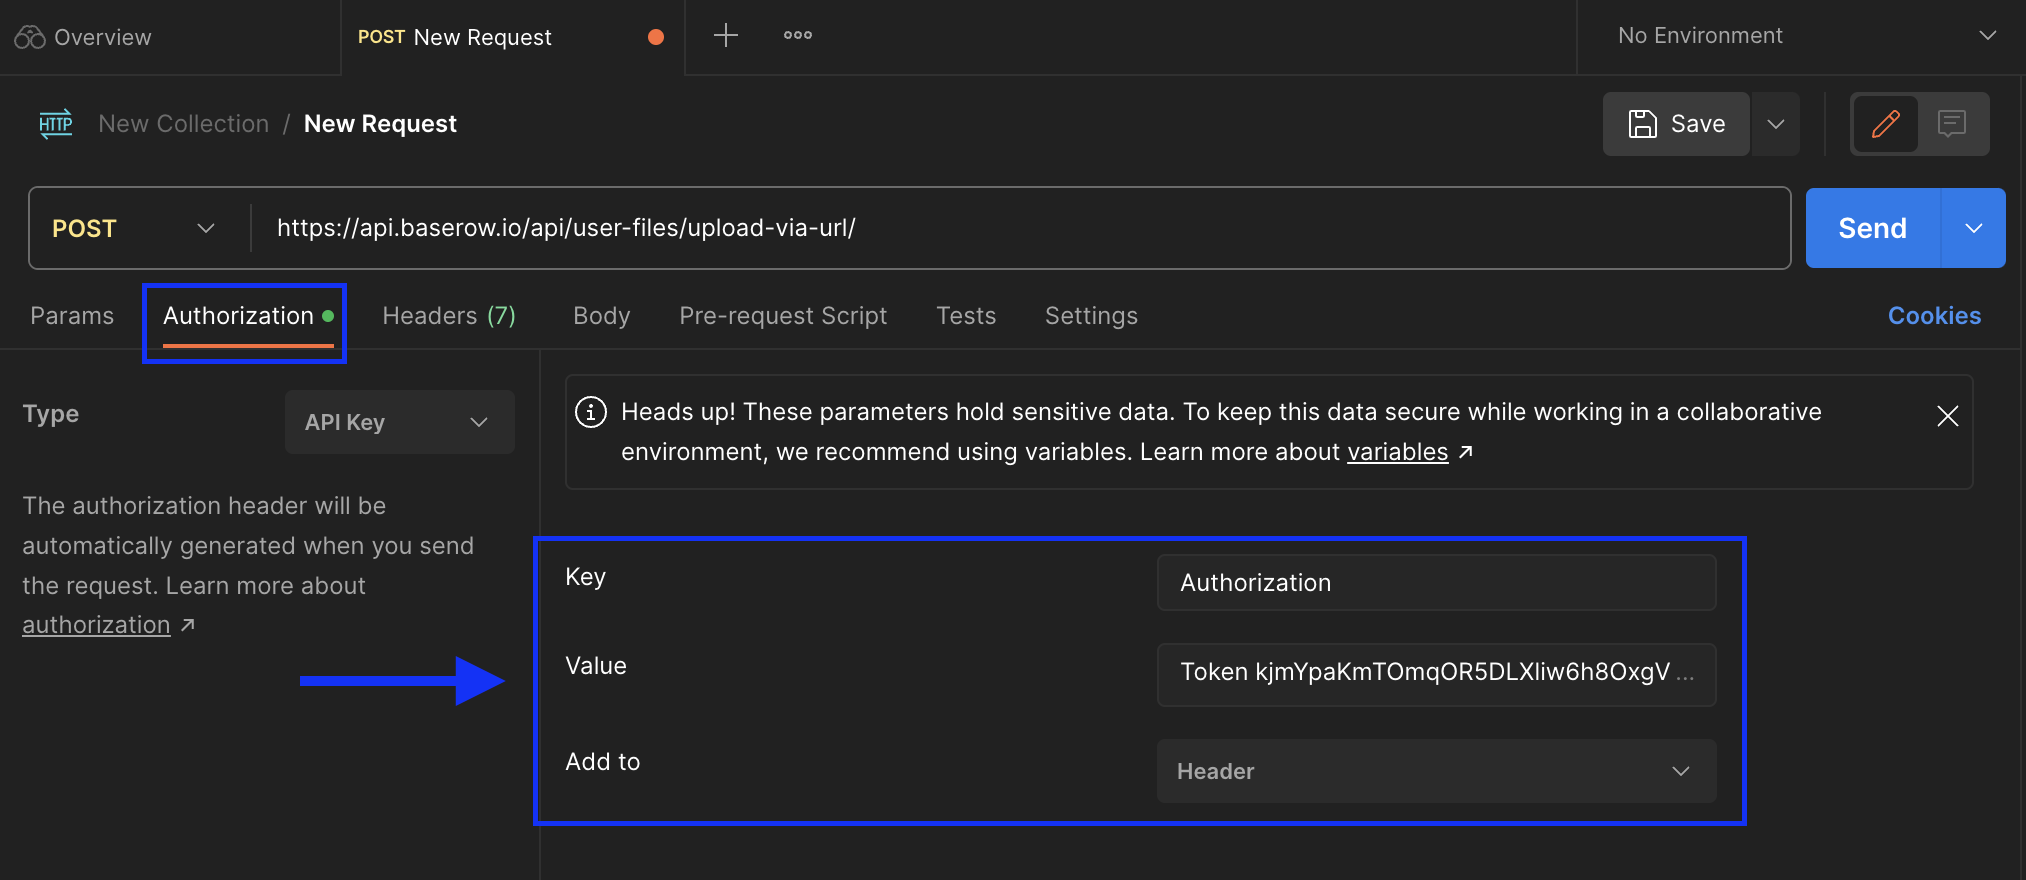Screen dimensions: 2026x880
Task: Expand the Send options arrow
Action: pyautogui.click(x=1974, y=228)
